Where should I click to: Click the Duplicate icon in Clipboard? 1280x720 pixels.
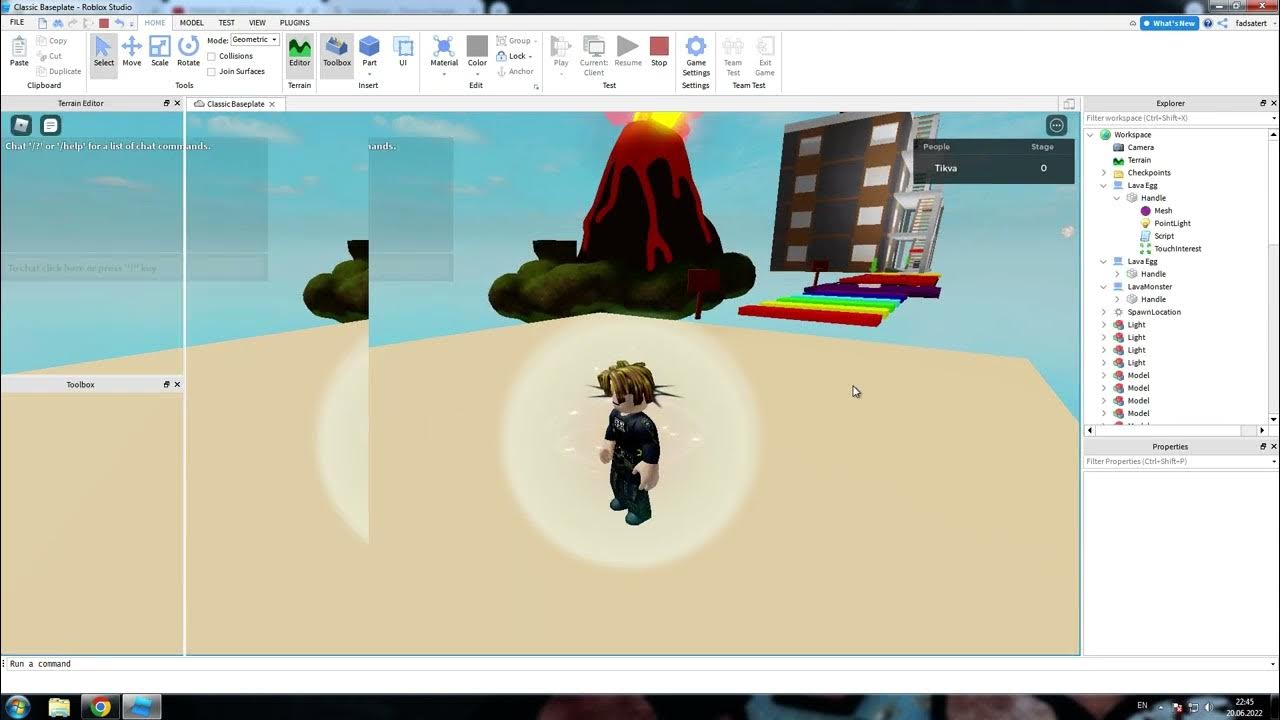pyautogui.click(x=41, y=71)
